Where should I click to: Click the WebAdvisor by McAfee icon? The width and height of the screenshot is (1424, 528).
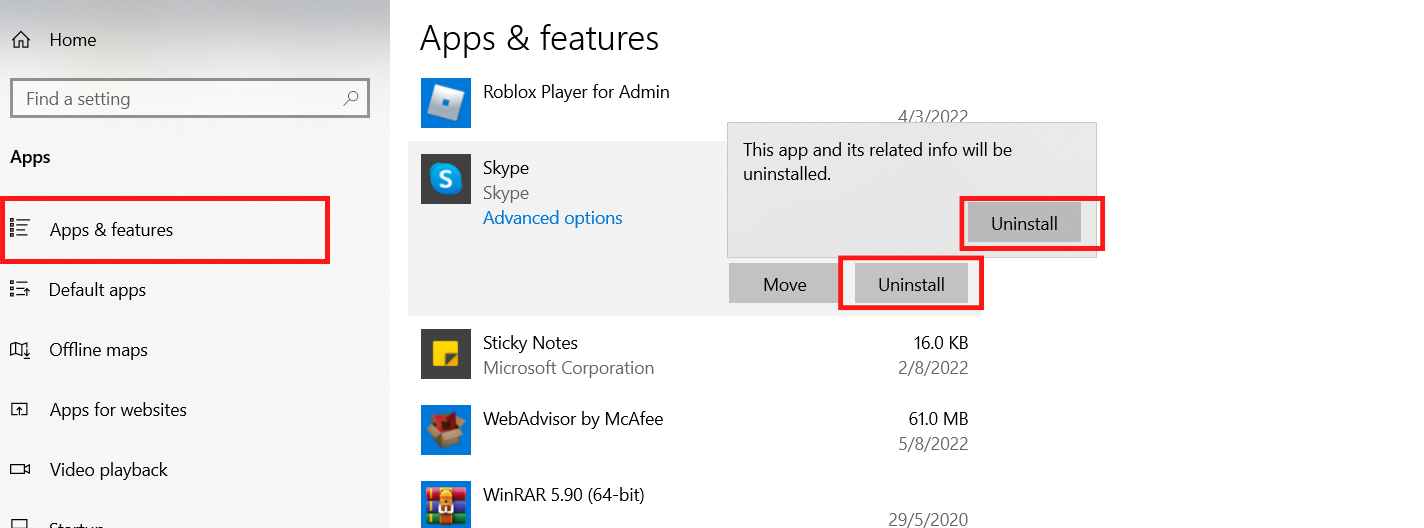tap(446, 430)
